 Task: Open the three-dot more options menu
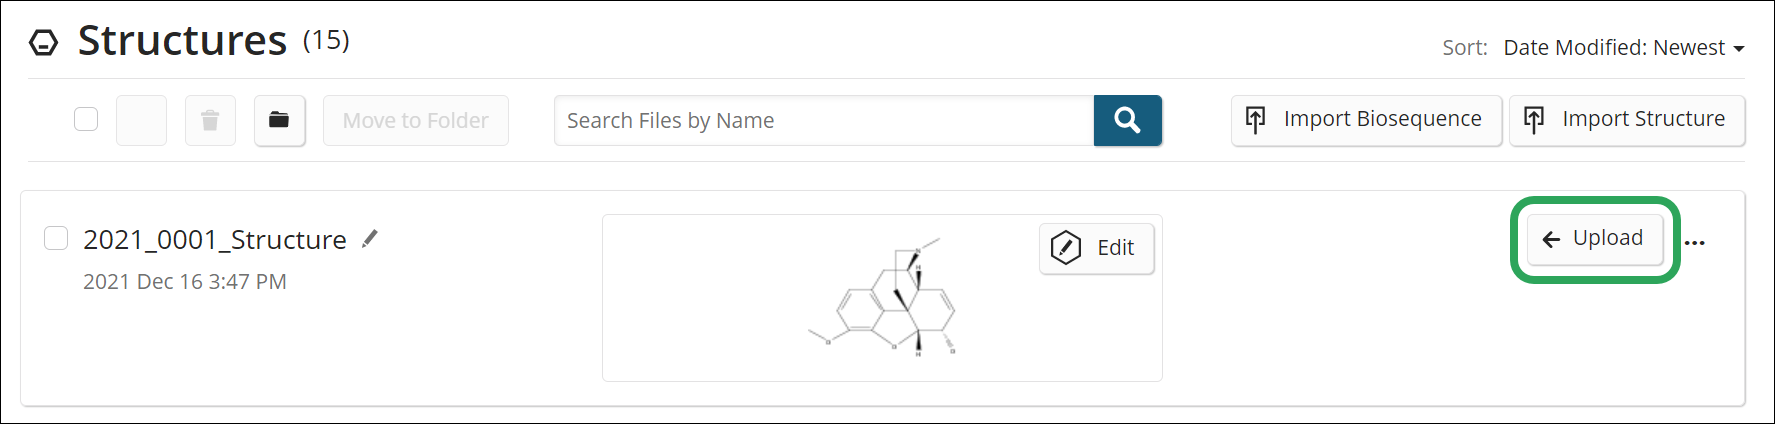click(x=1695, y=243)
